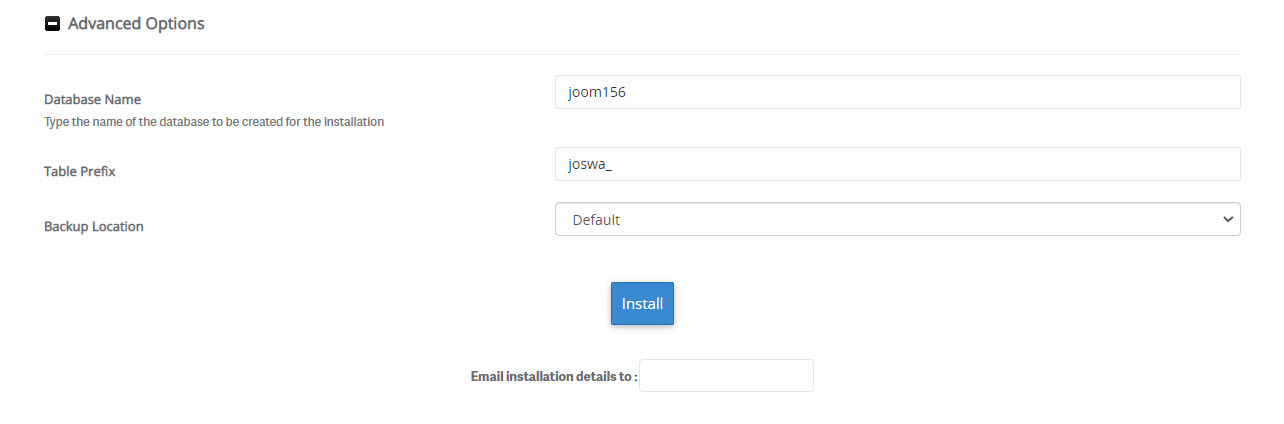
Task: Open the Backup Location dropdown
Action: point(897,219)
